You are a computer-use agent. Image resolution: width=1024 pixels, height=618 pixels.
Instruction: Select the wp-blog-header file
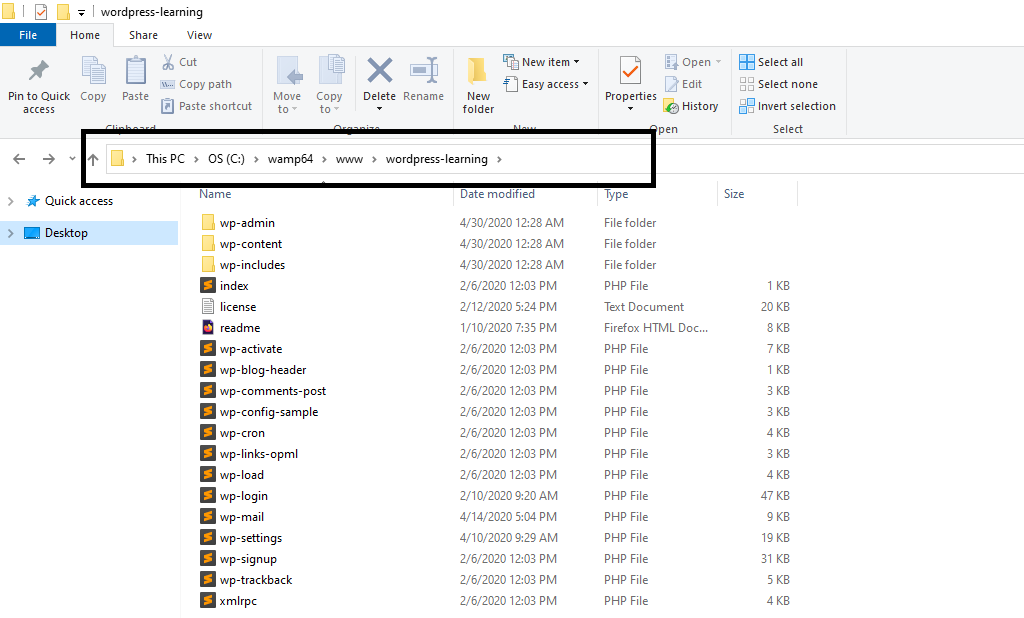[x=263, y=370]
